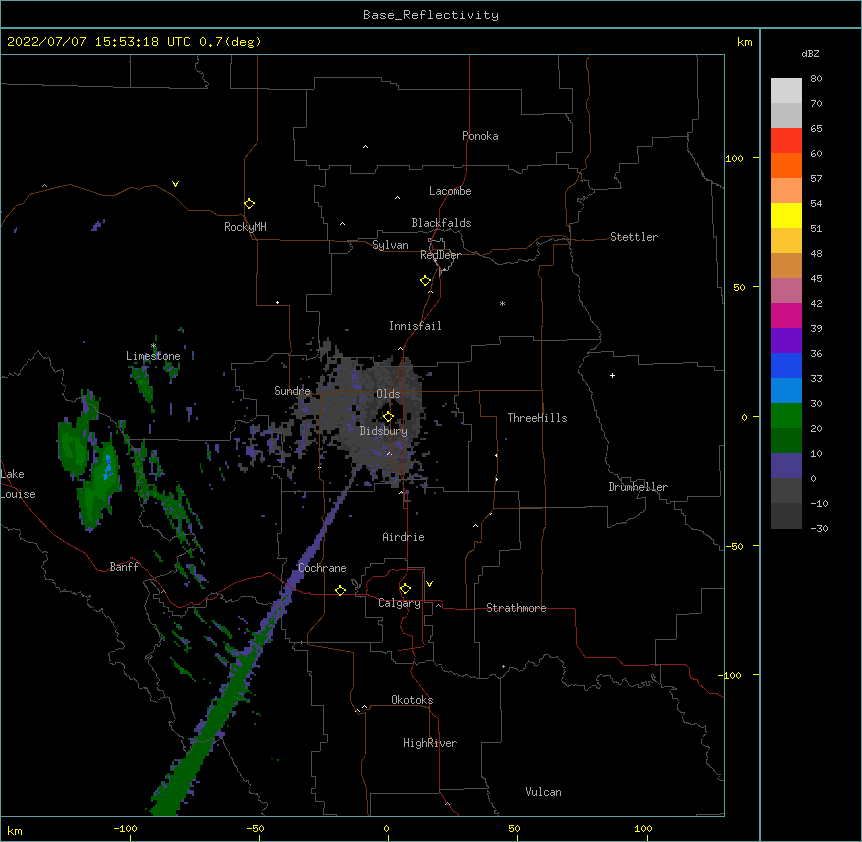
Task: Pick the slate purple swatch between 10 and 0
Action: [786, 466]
